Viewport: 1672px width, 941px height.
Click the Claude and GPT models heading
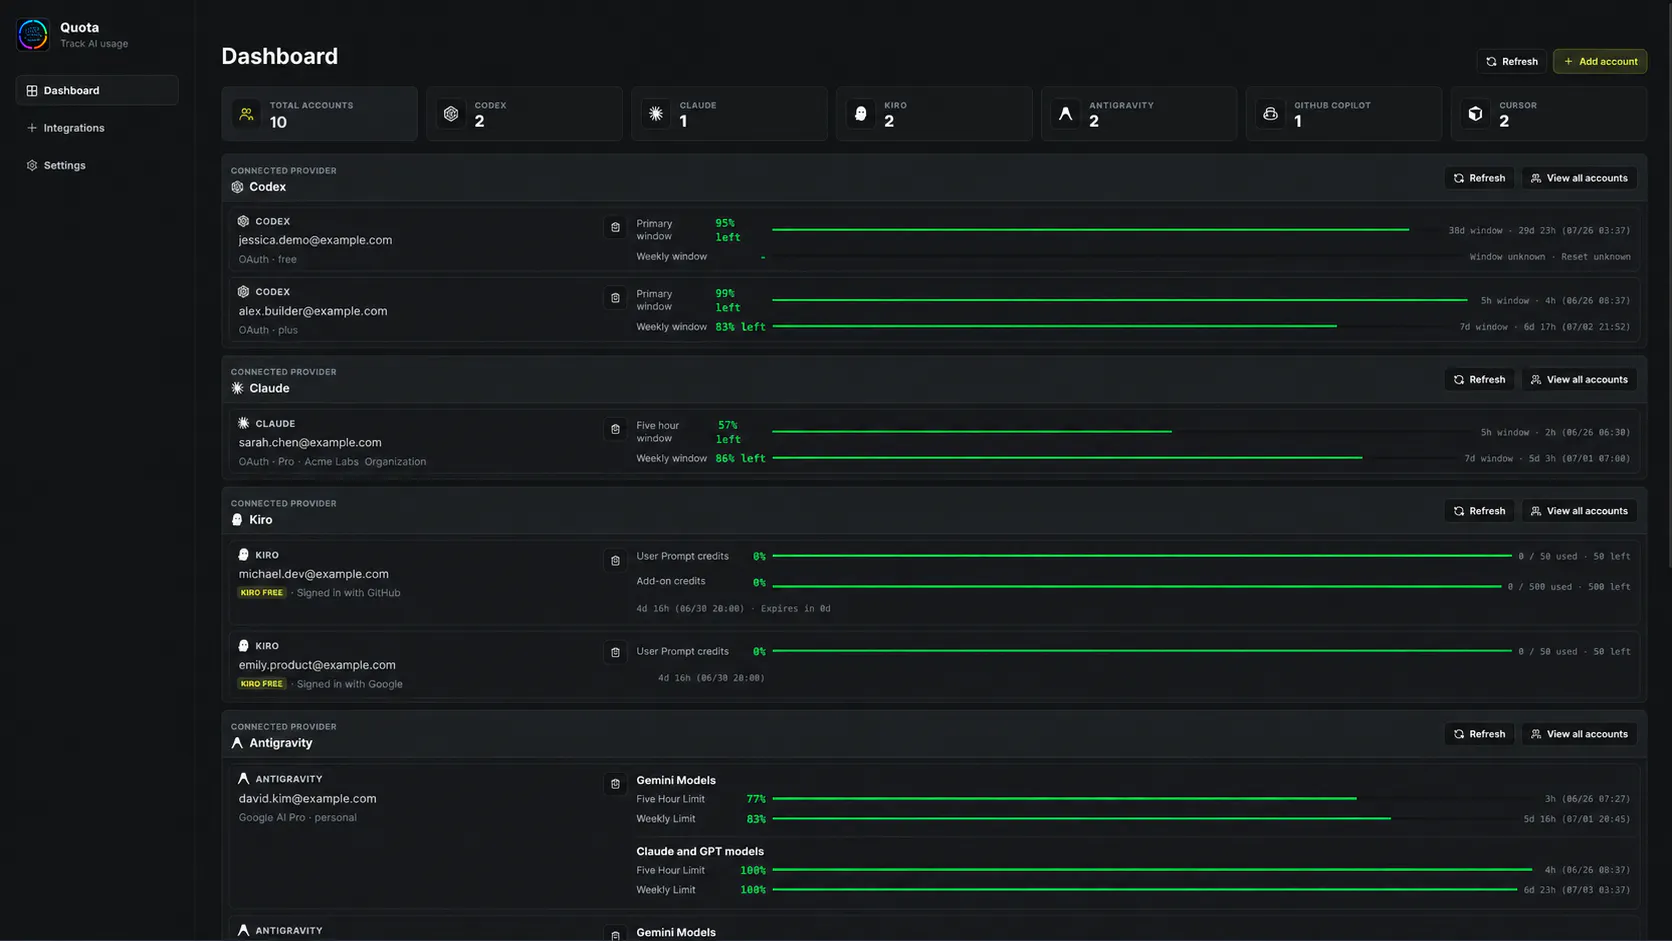click(700, 852)
